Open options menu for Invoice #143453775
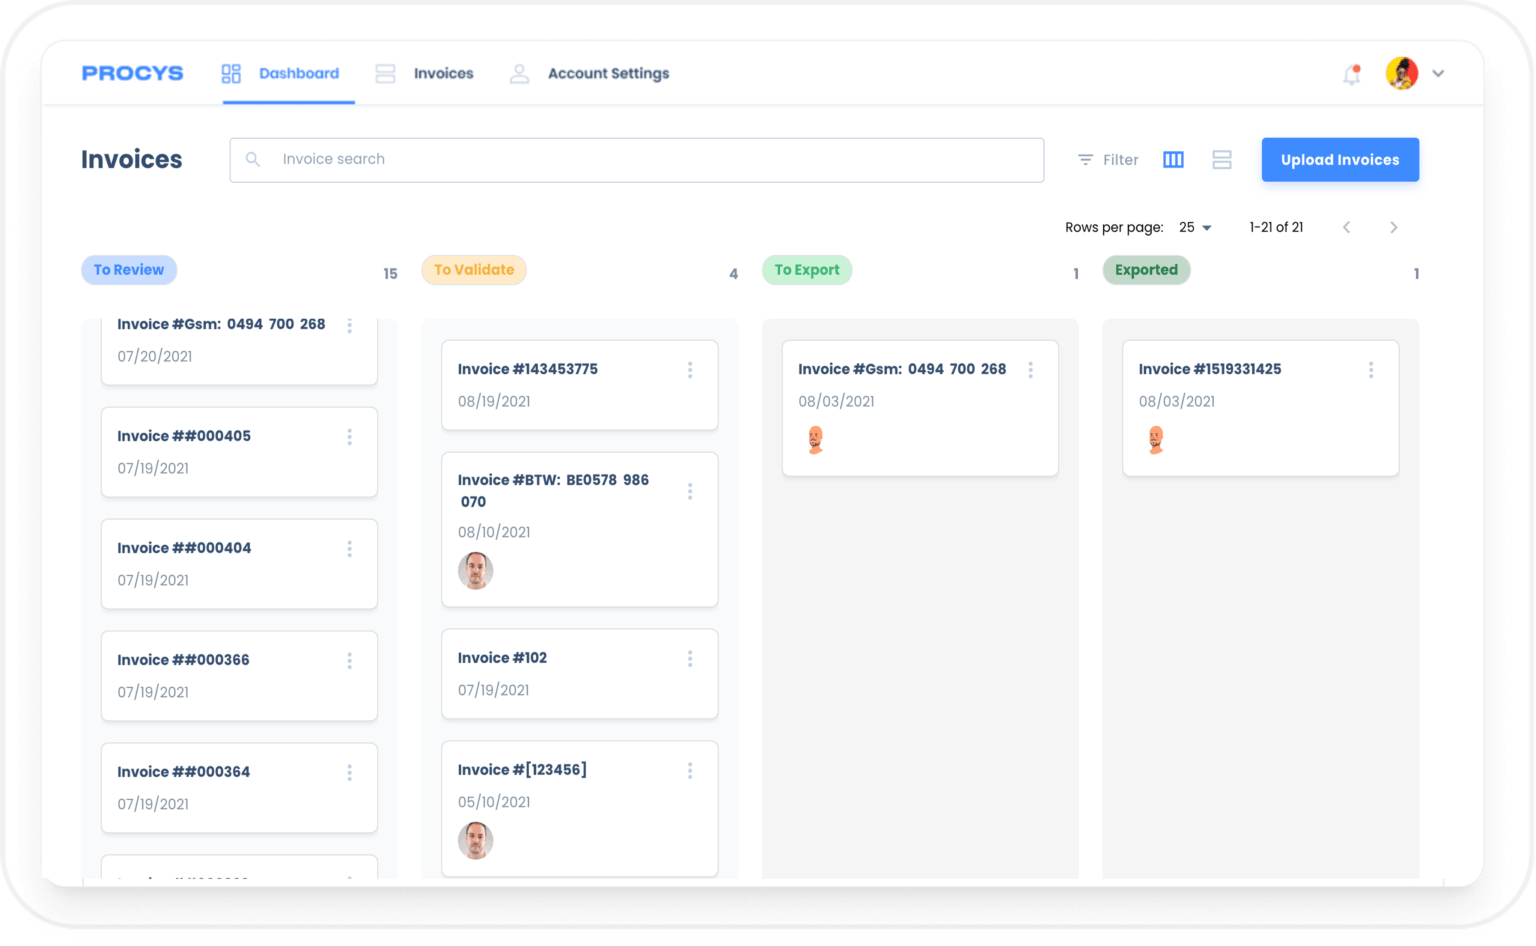Image resolution: width=1536 pixels, height=946 pixels. point(690,369)
